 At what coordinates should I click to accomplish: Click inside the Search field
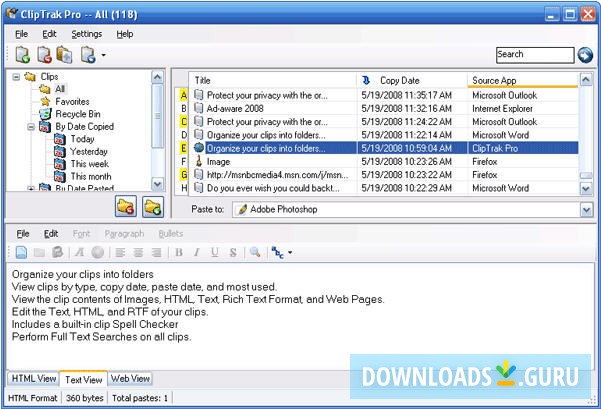click(535, 55)
